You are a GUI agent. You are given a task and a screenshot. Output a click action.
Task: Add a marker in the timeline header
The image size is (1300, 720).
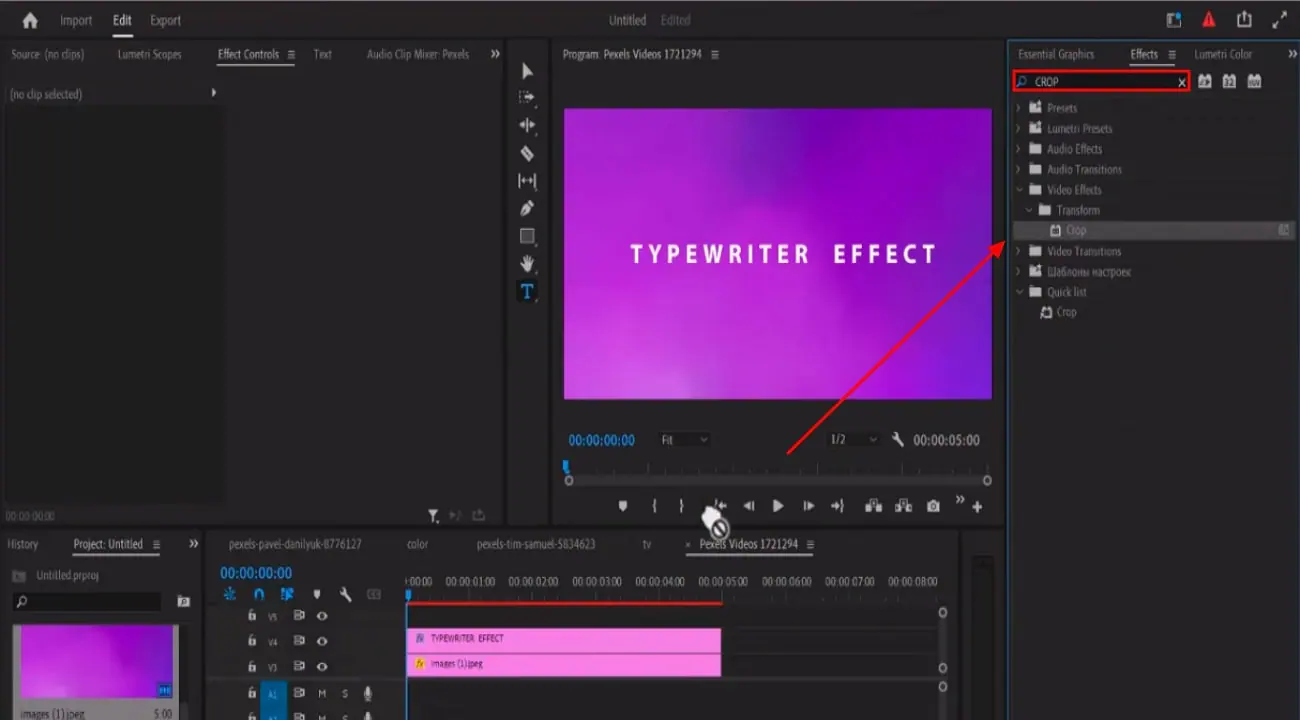(x=317, y=594)
